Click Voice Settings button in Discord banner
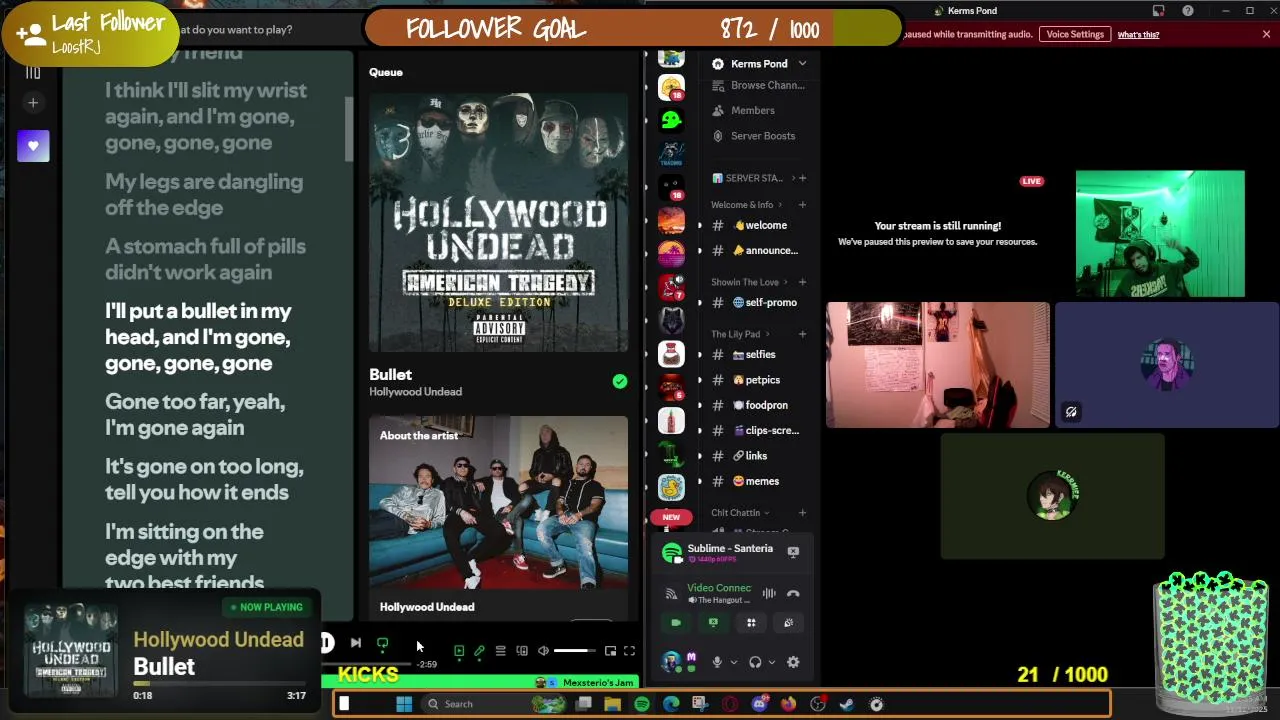The image size is (1280, 720). [1074, 34]
